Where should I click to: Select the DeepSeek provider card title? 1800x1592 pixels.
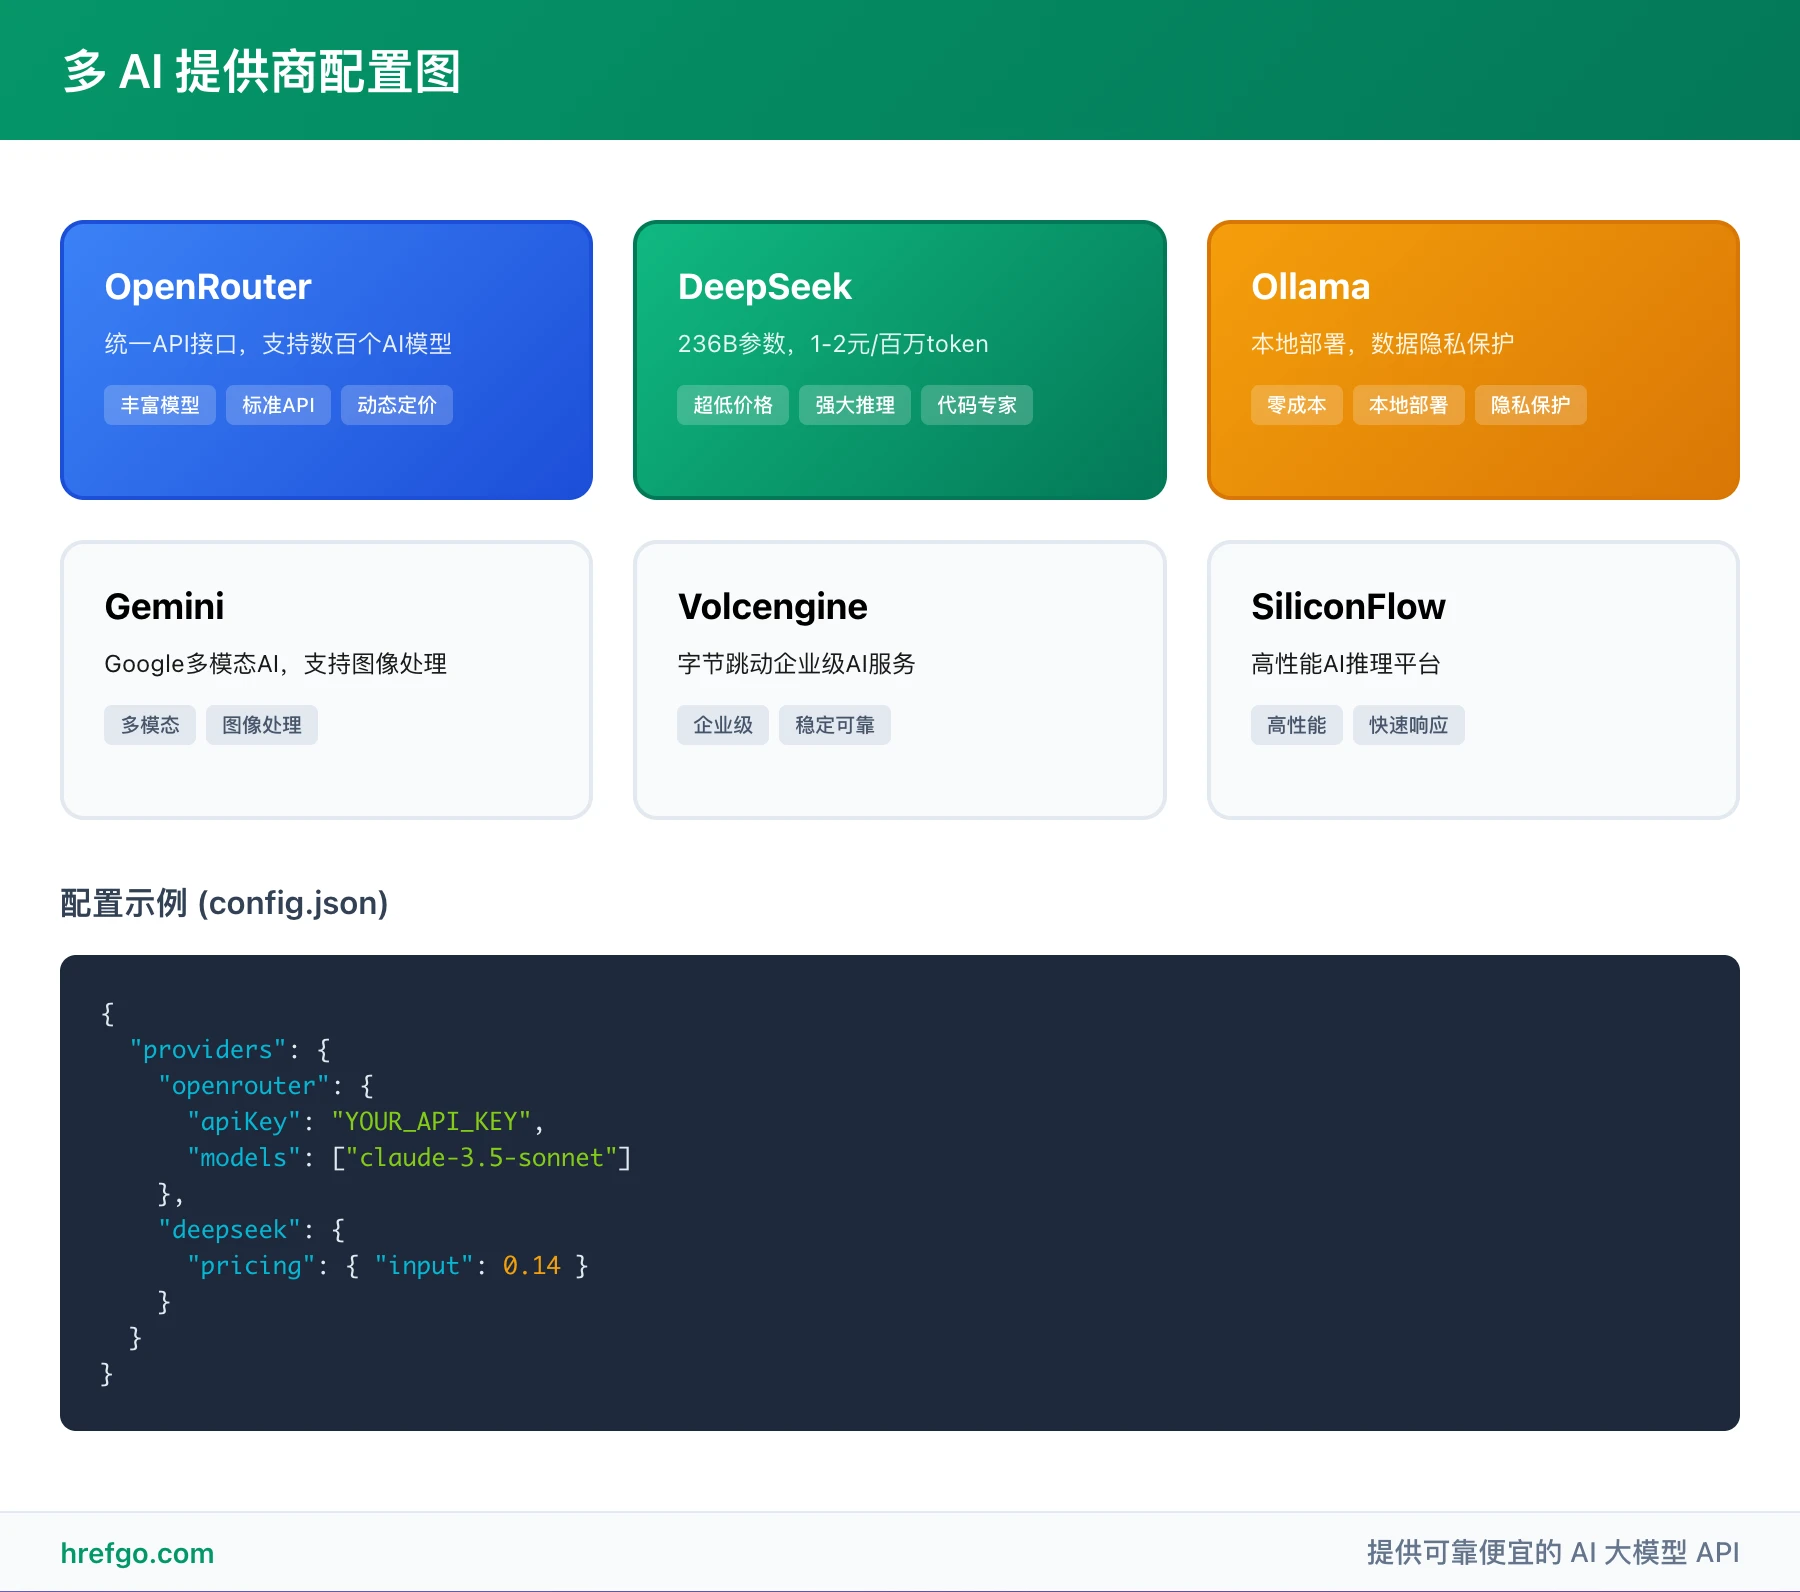point(765,287)
